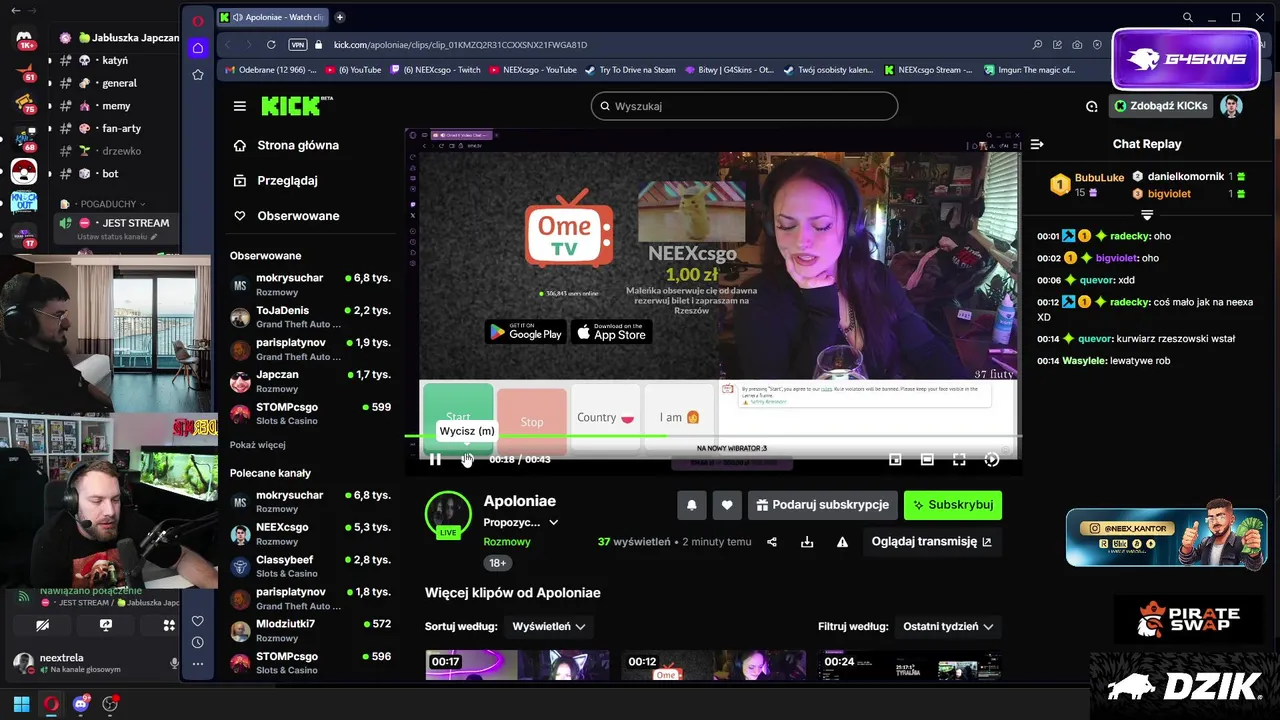Open the Opera sidebar heart icon
This screenshot has height=720, width=1280.
click(198, 621)
